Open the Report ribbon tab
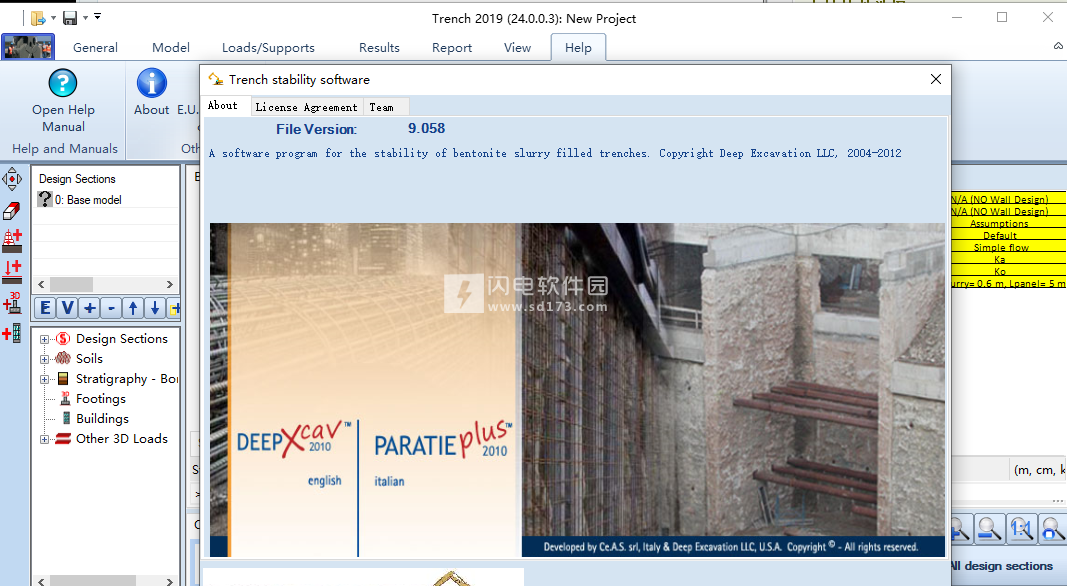The height and width of the screenshot is (586, 1067). tap(452, 48)
